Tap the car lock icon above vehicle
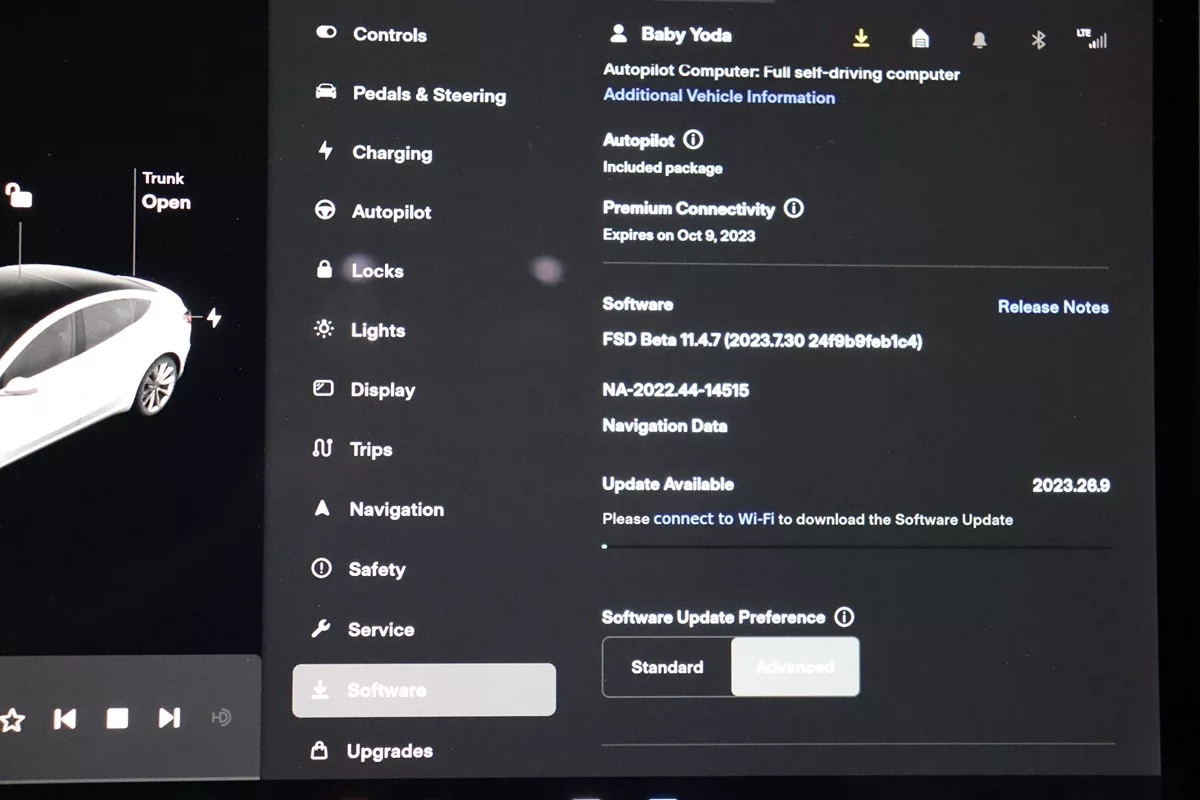Screen dimensions: 1200x800 pos(18,194)
